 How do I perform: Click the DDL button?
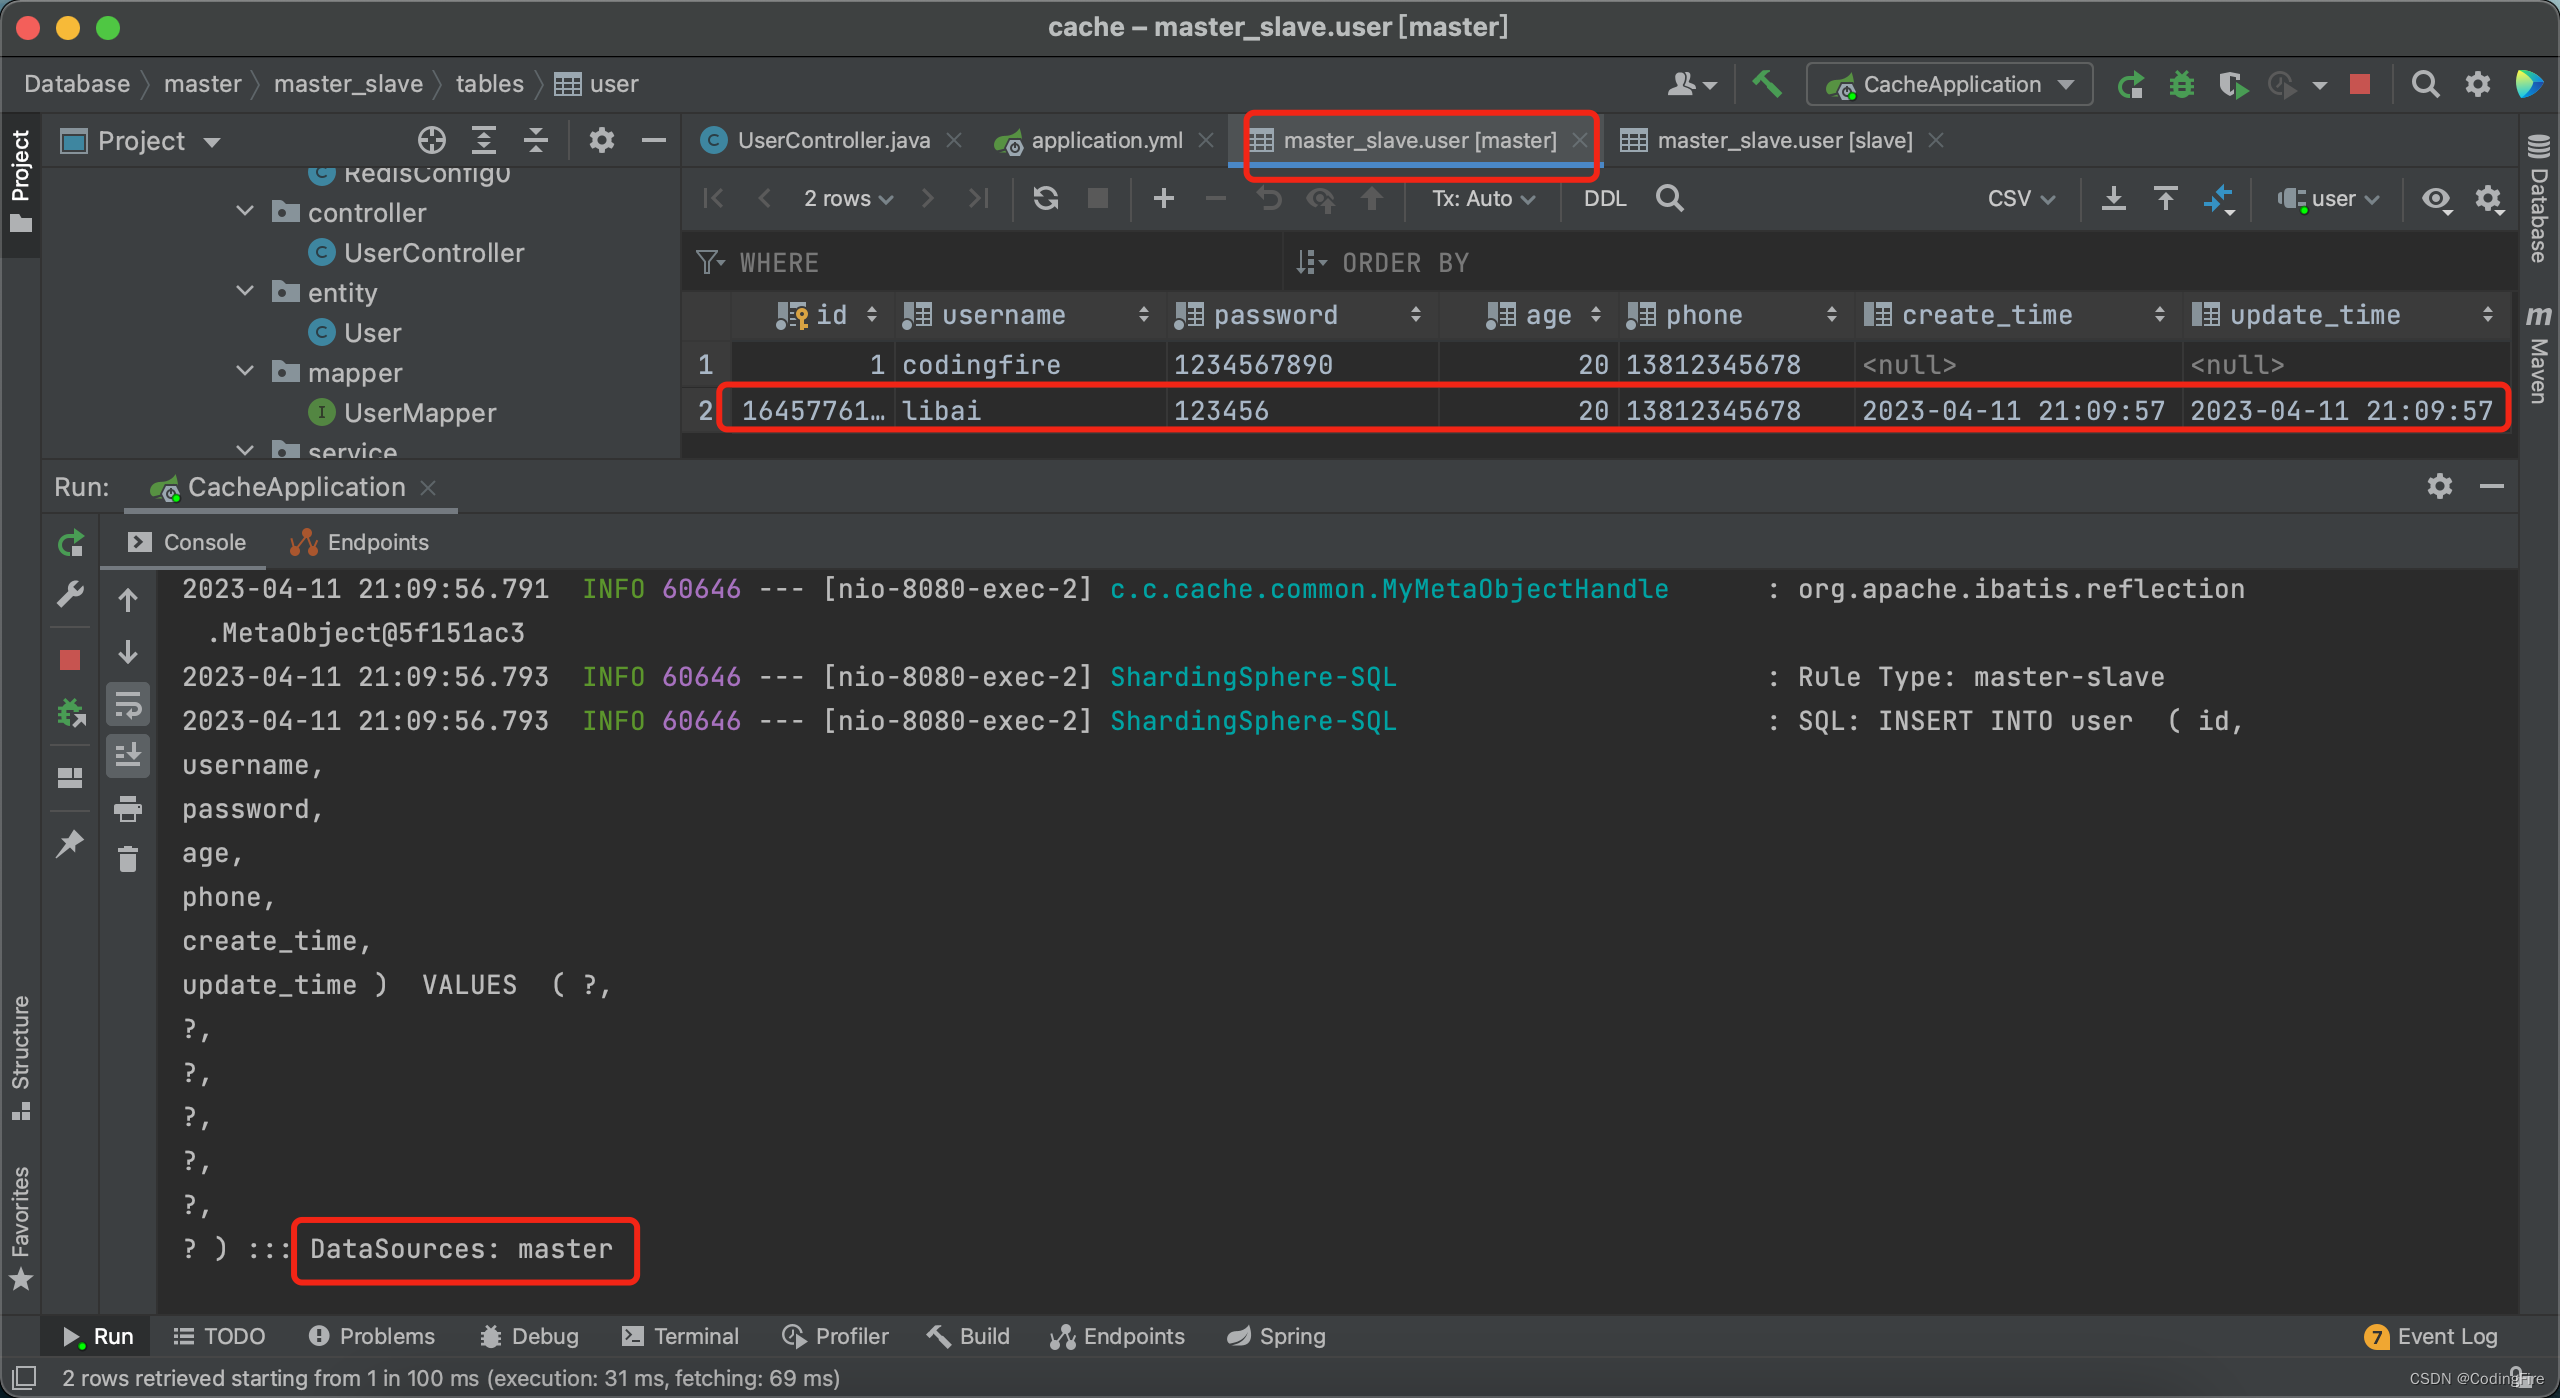click(1604, 198)
